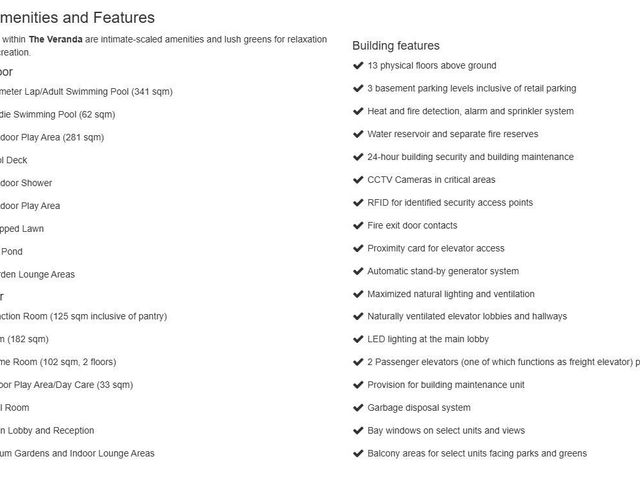This screenshot has height=480, width=640.
Task: Select the Building features heading
Action: point(396,46)
